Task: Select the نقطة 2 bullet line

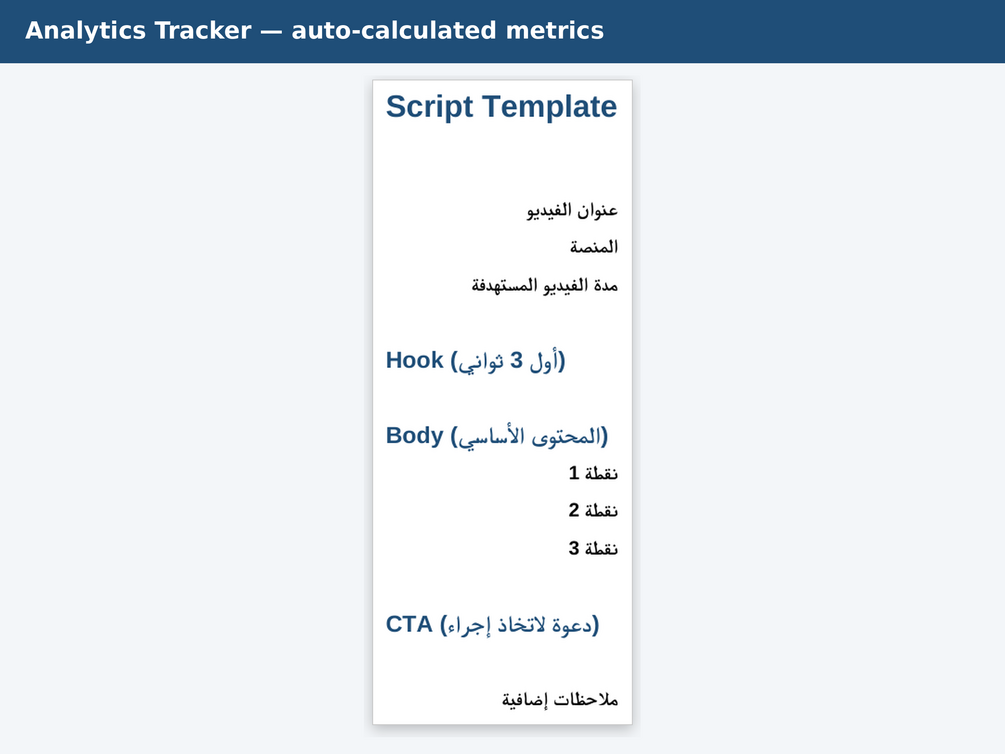Action: [x=593, y=510]
